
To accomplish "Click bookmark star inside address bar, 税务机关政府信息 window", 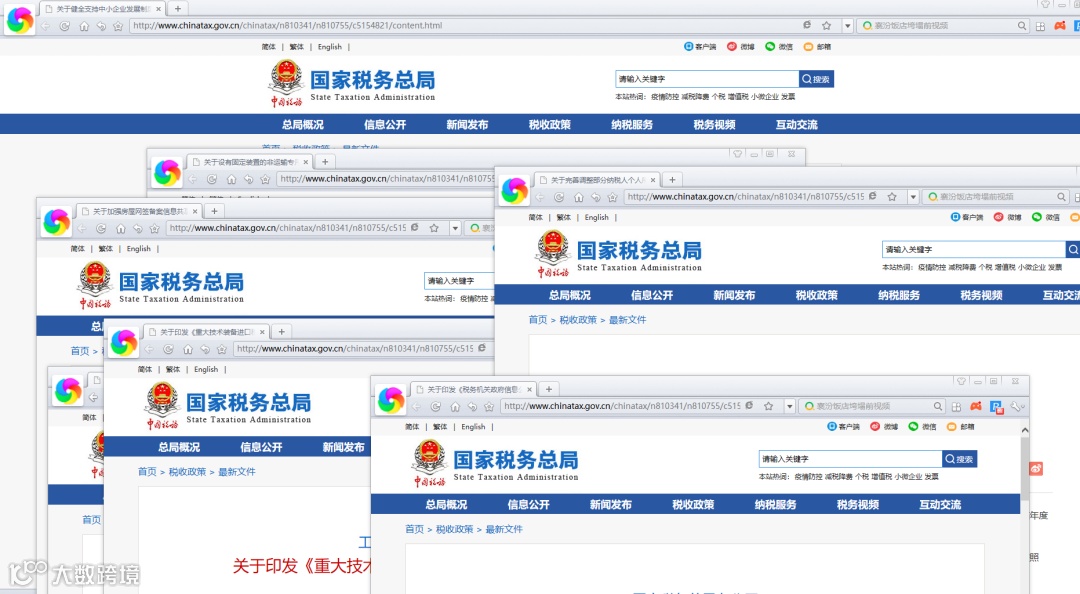I will coord(769,406).
